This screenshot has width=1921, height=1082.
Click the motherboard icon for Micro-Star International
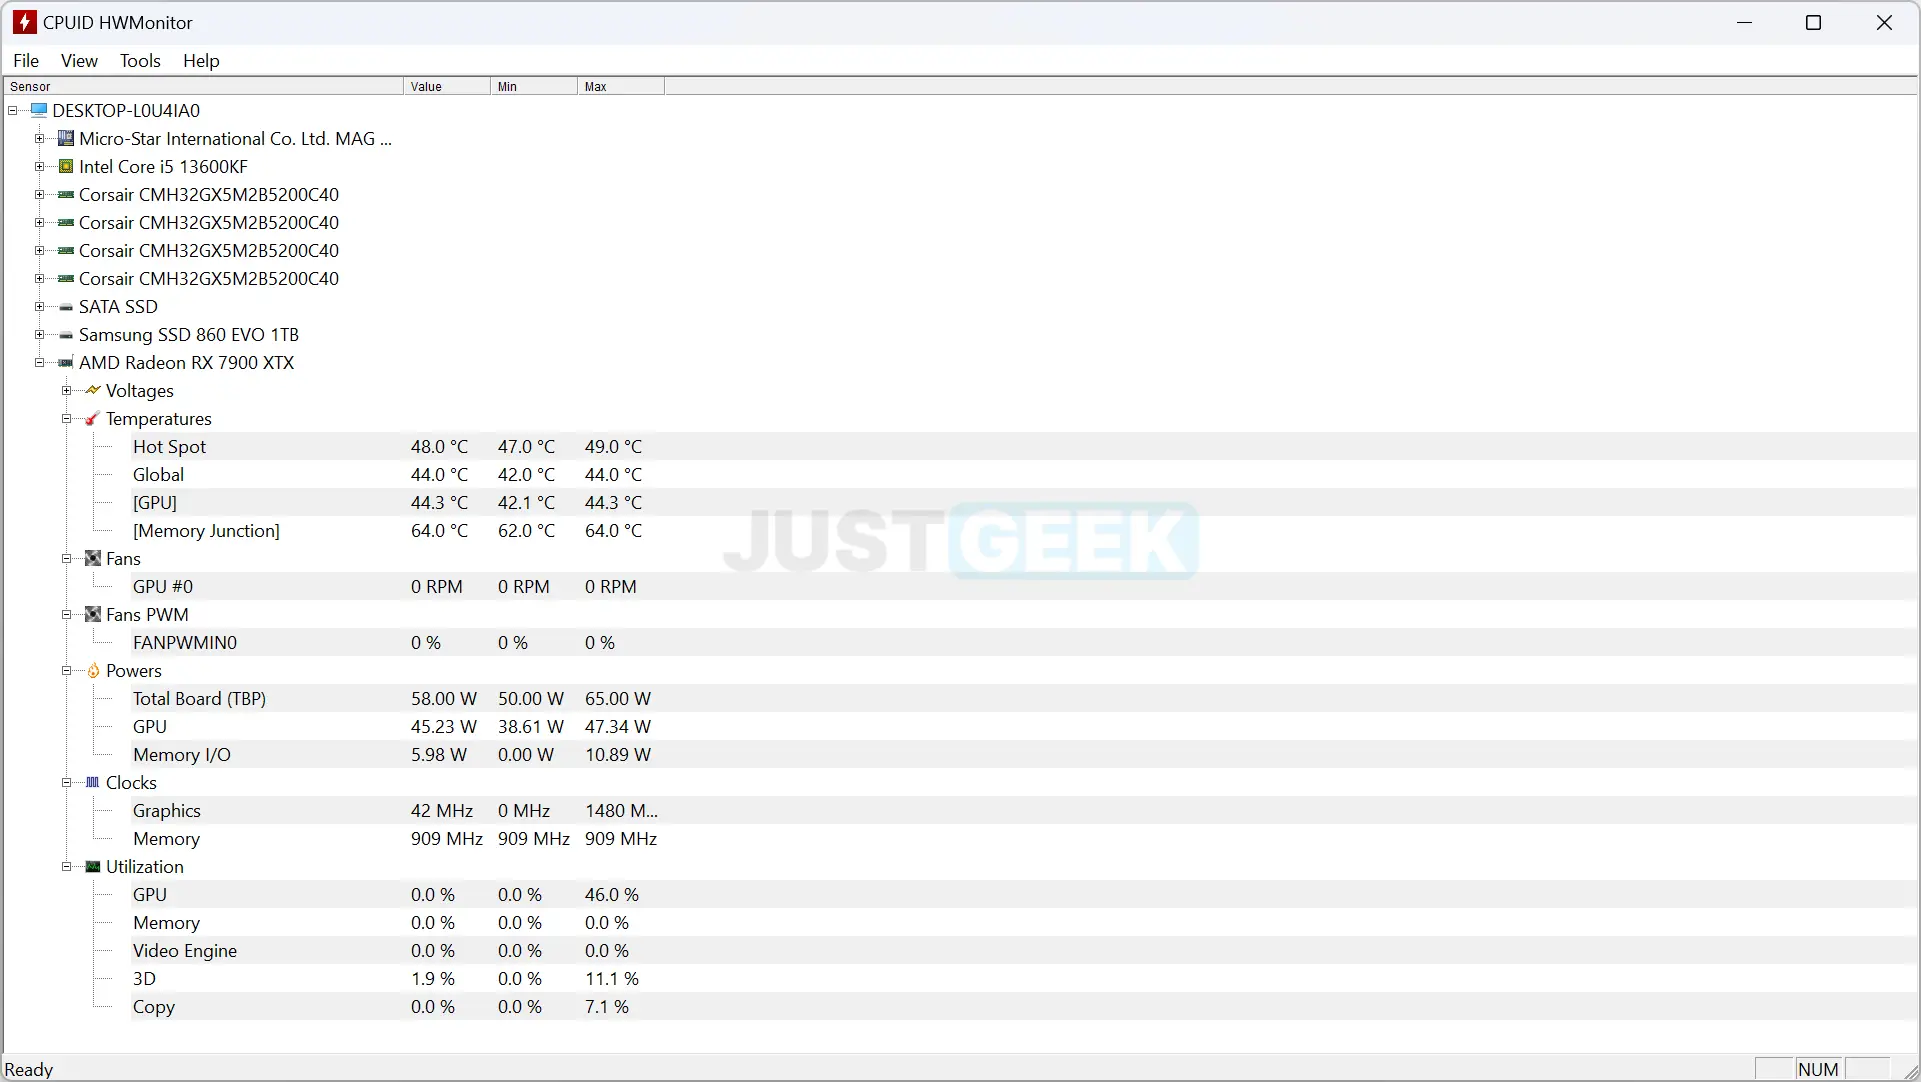point(66,139)
